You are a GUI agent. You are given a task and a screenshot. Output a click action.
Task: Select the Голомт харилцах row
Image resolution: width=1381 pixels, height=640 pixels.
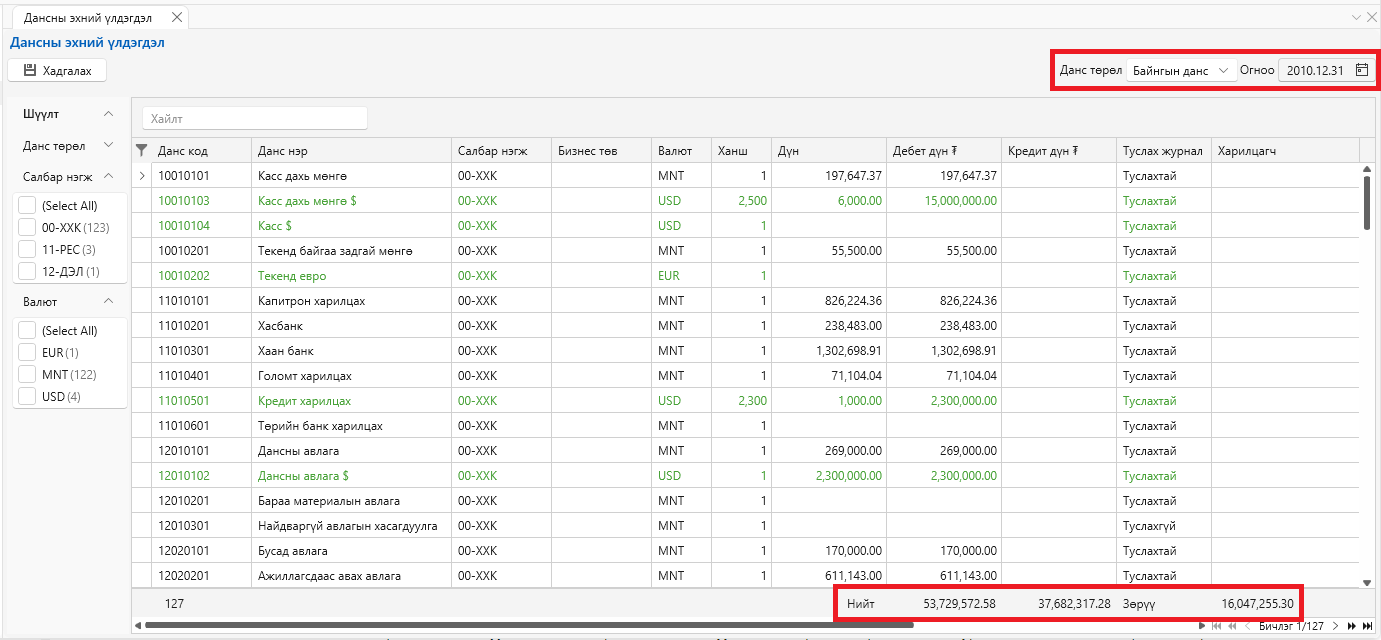[745, 376]
